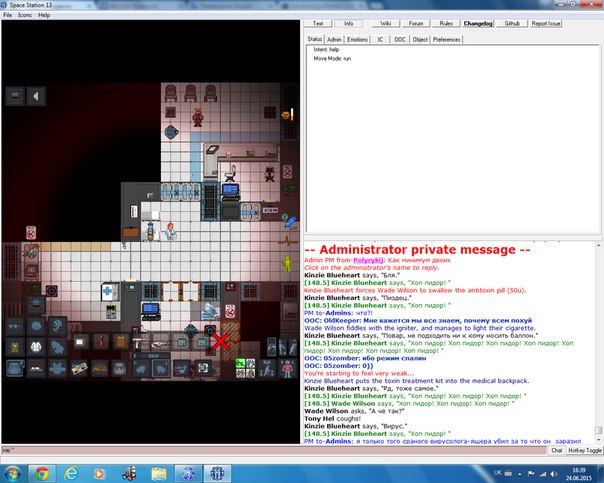Toggle the Hotkey Toggle button
604x483 pixels.
585,450
